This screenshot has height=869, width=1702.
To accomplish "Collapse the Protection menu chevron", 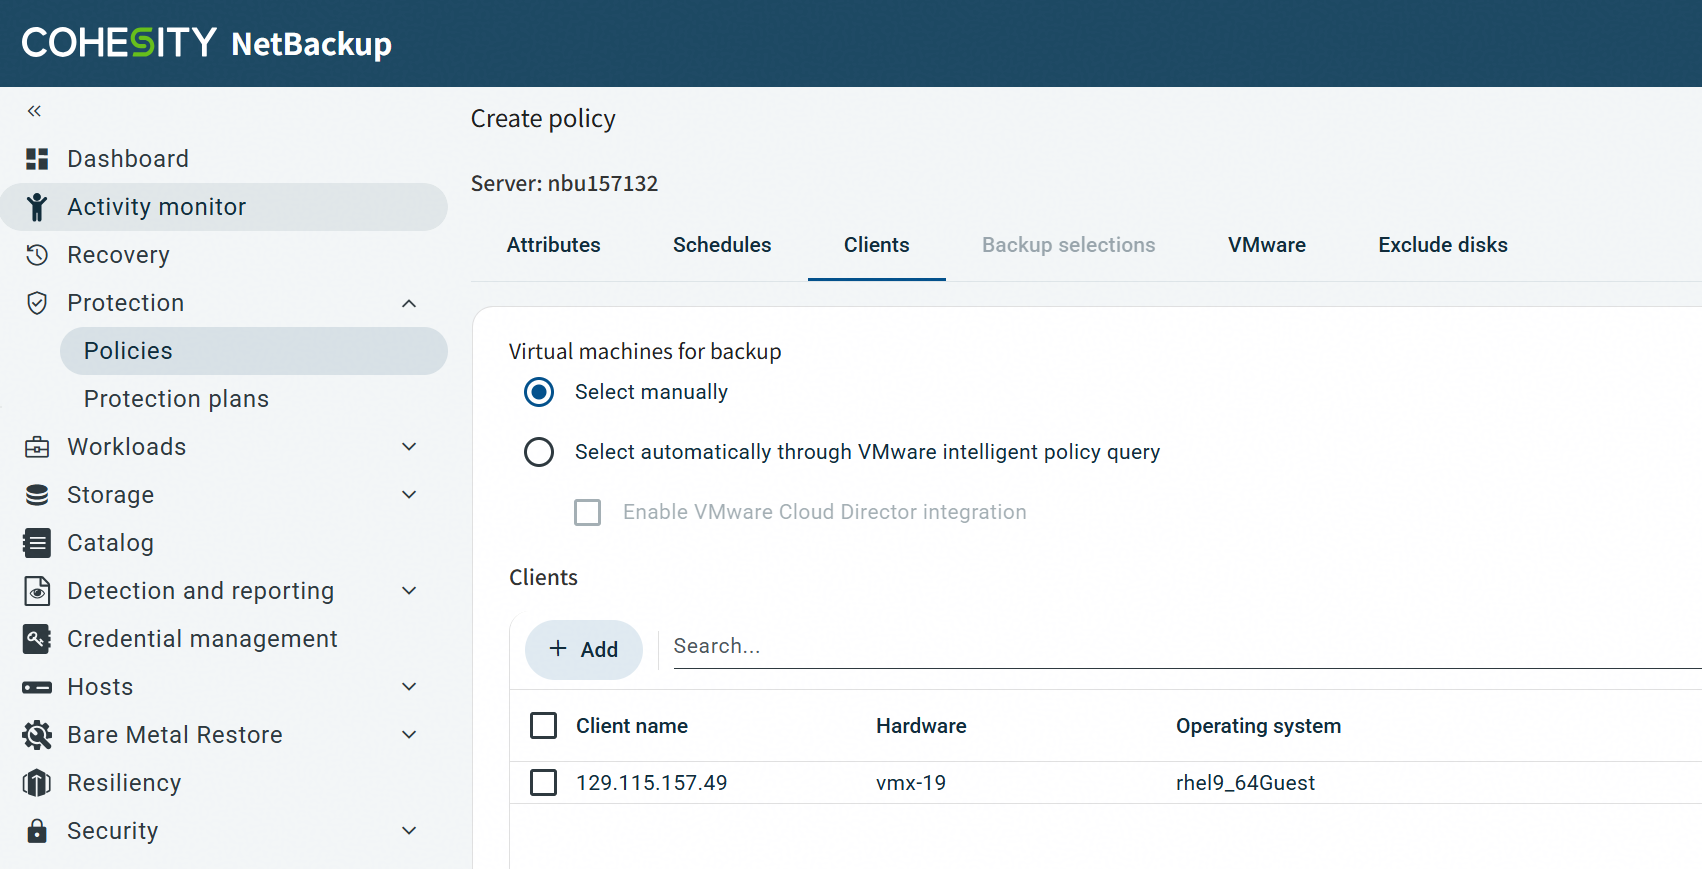I will 409,303.
